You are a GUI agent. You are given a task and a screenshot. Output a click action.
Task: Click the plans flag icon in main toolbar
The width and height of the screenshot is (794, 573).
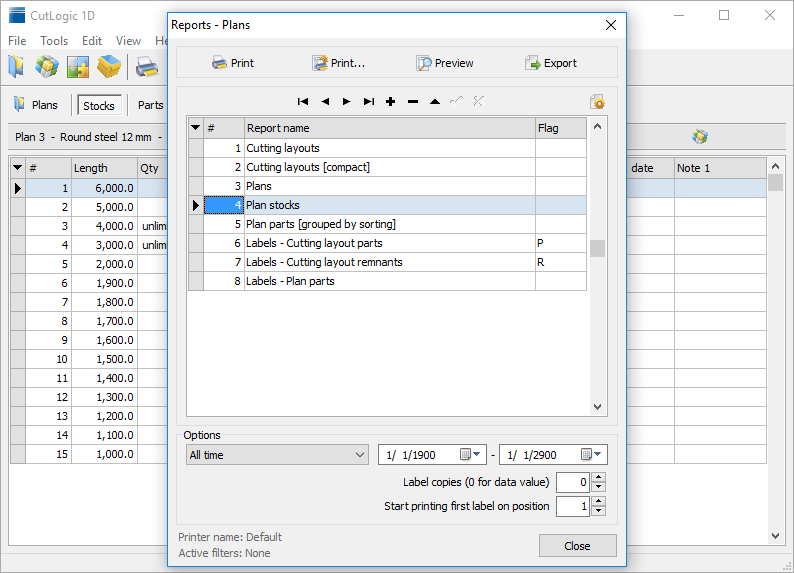click(16, 67)
